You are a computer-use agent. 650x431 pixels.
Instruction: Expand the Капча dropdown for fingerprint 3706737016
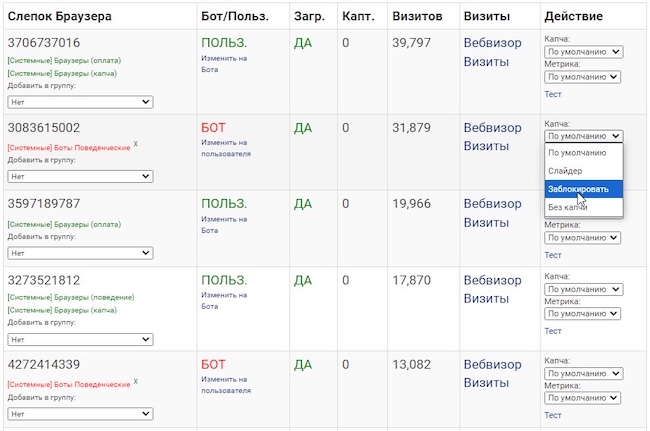tap(584, 52)
